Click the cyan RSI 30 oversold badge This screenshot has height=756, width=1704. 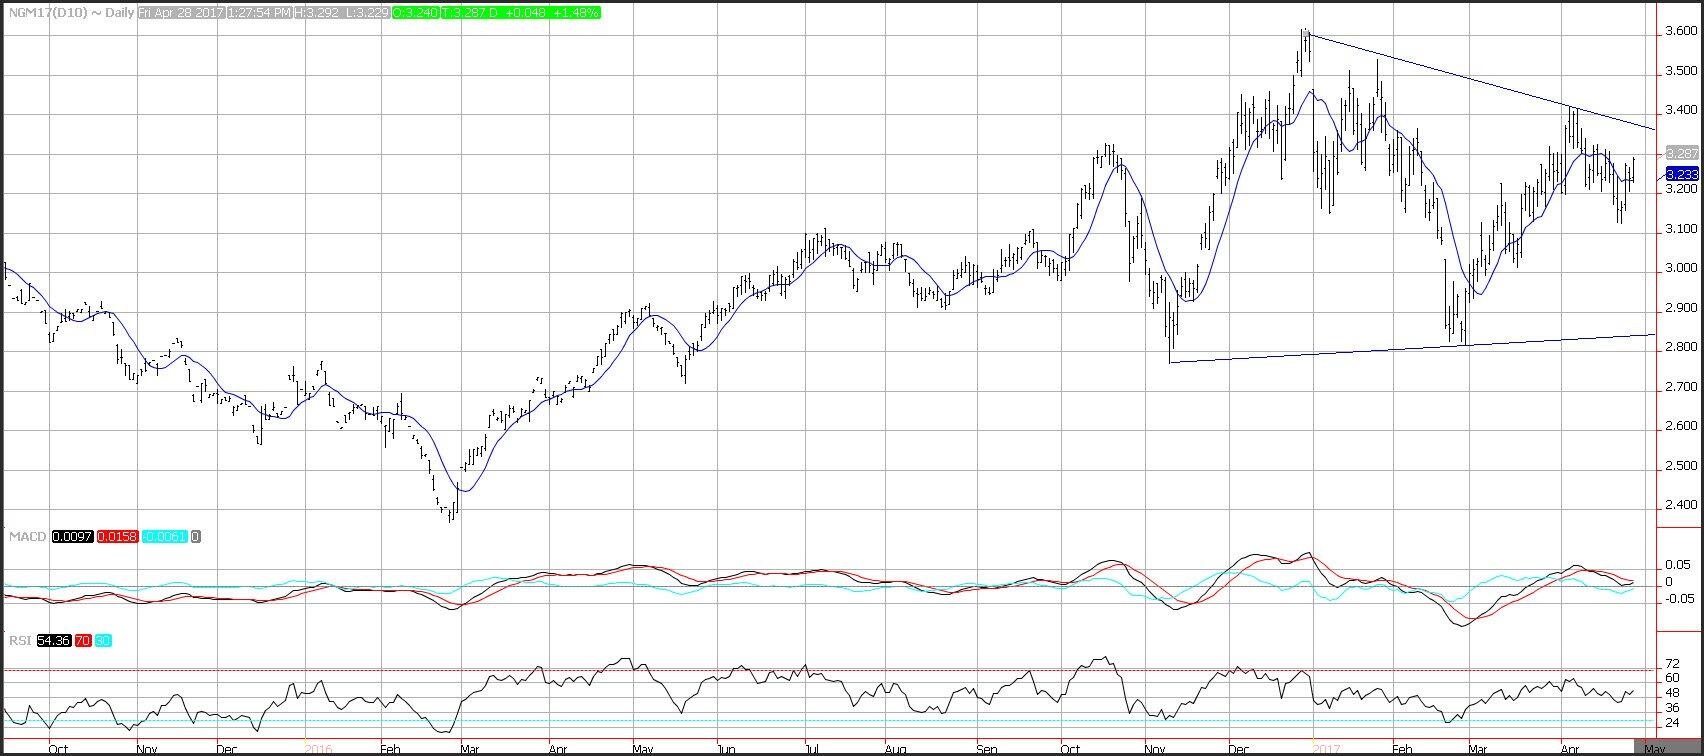point(103,641)
